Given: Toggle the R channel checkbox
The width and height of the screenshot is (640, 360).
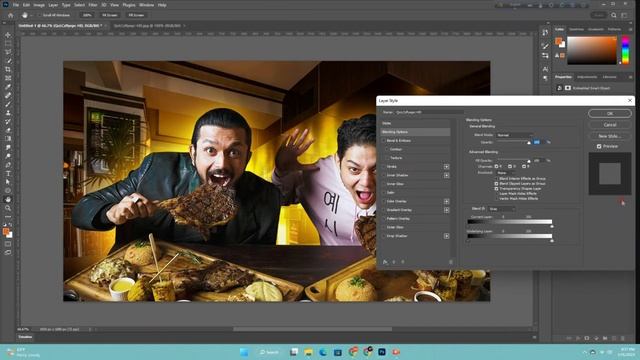Looking at the screenshot, I should click(497, 167).
